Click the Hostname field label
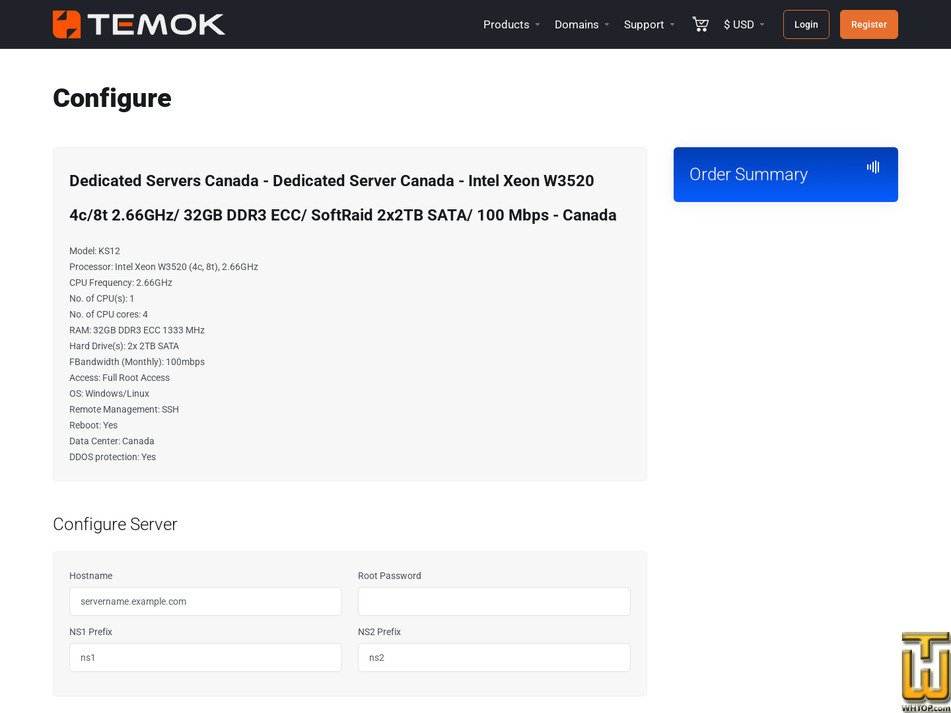The height and width of the screenshot is (713, 951). coord(90,575)
